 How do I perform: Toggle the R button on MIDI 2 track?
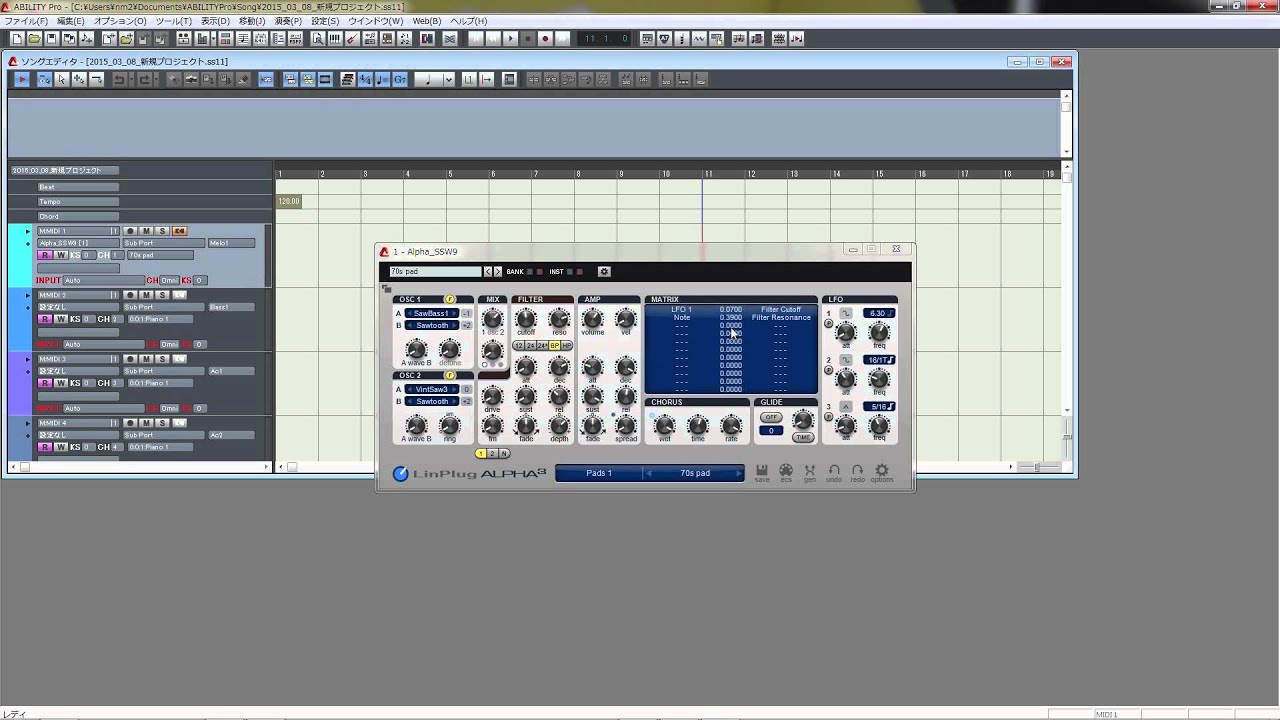pos(44,319)
